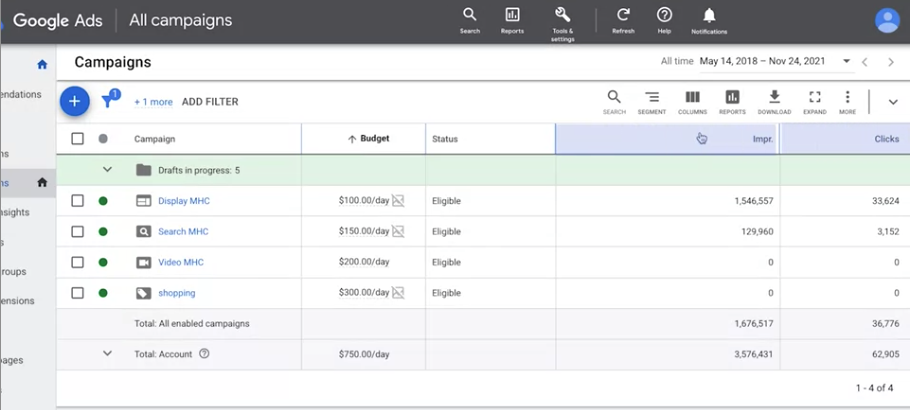Click the budget chart icon for Search MHC
Screen dimensions: 910x410
(x=398, y=231)
